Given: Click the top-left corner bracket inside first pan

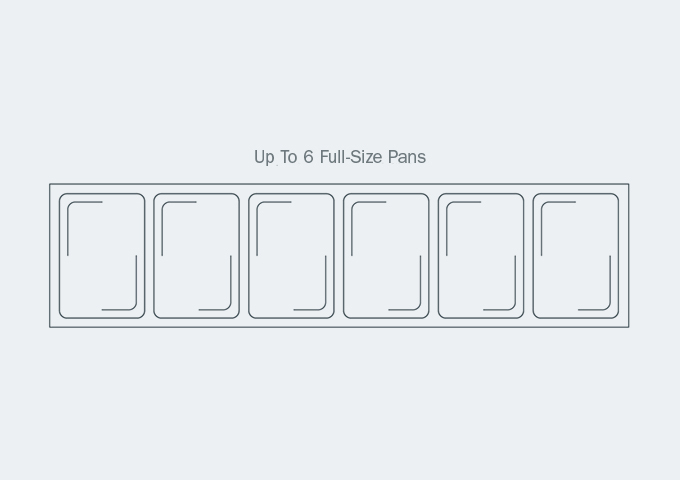Looking at the screenshot, I should click(85, 229).
